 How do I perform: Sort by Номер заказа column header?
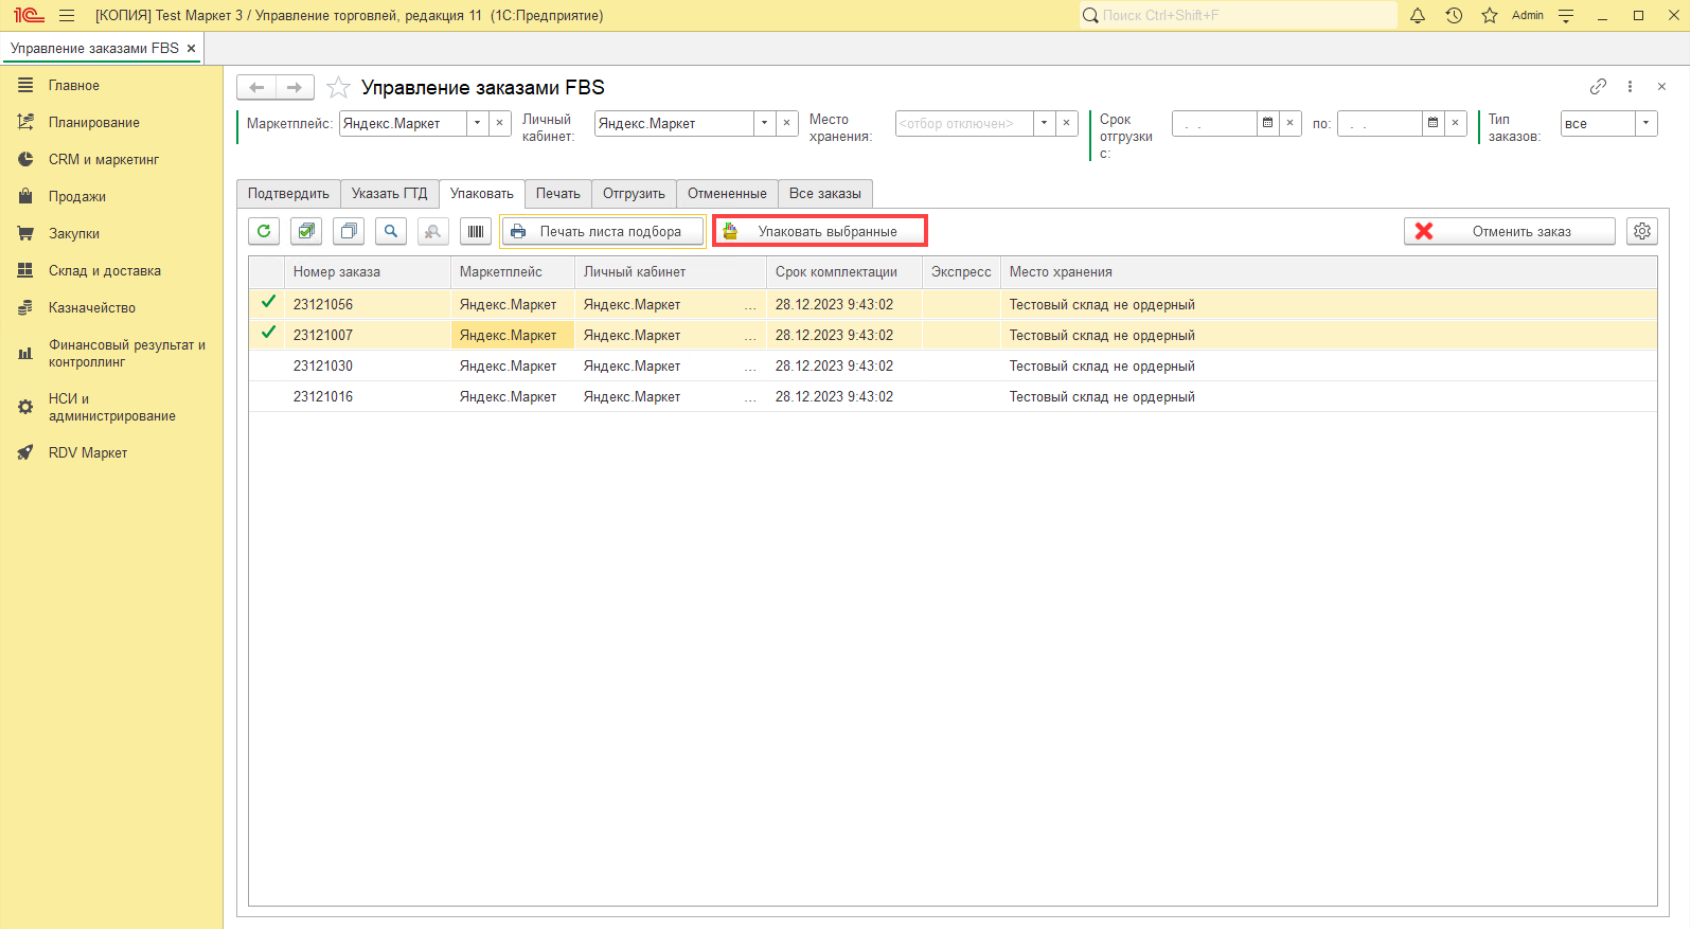368,272
